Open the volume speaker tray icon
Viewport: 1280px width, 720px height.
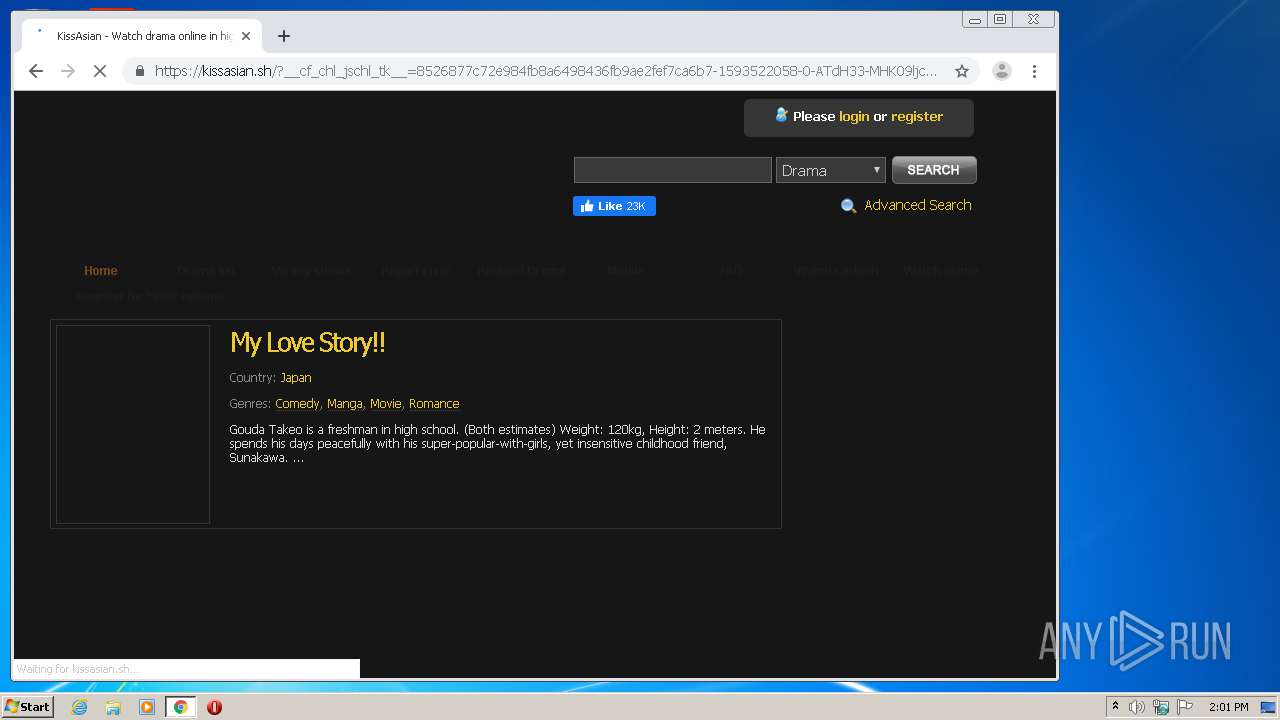(1137, 707)
